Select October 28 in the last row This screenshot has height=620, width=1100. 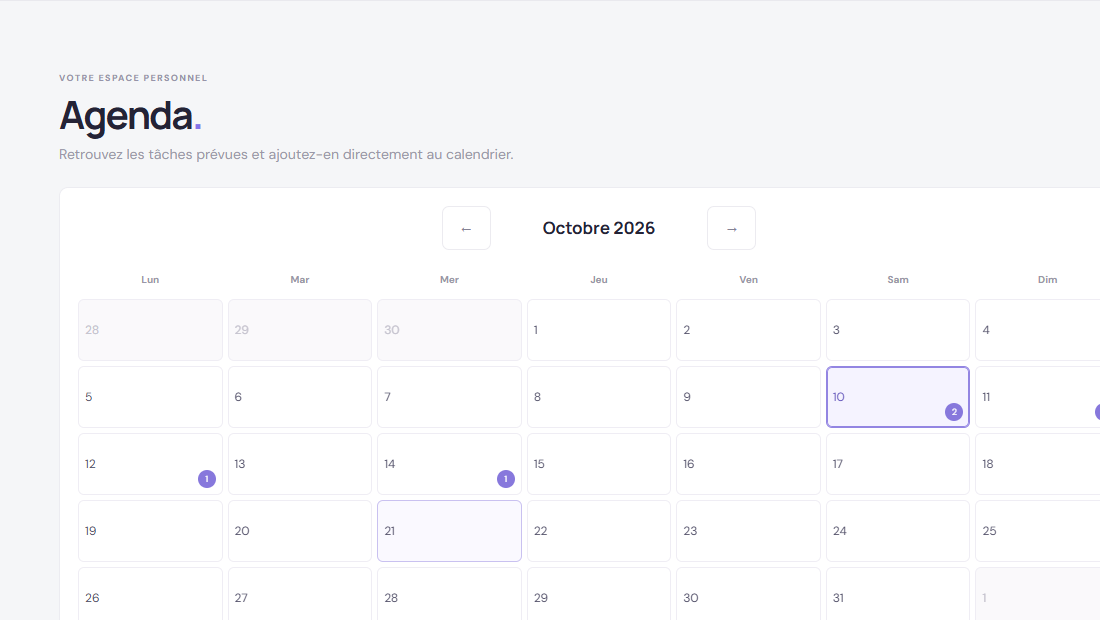click(x=449, y=594)
